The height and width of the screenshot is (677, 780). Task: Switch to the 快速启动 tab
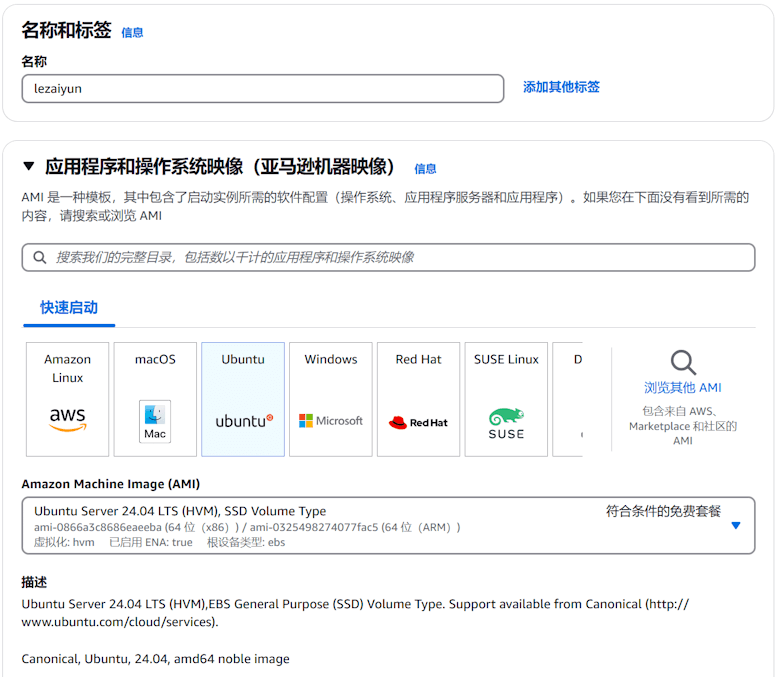69,308
